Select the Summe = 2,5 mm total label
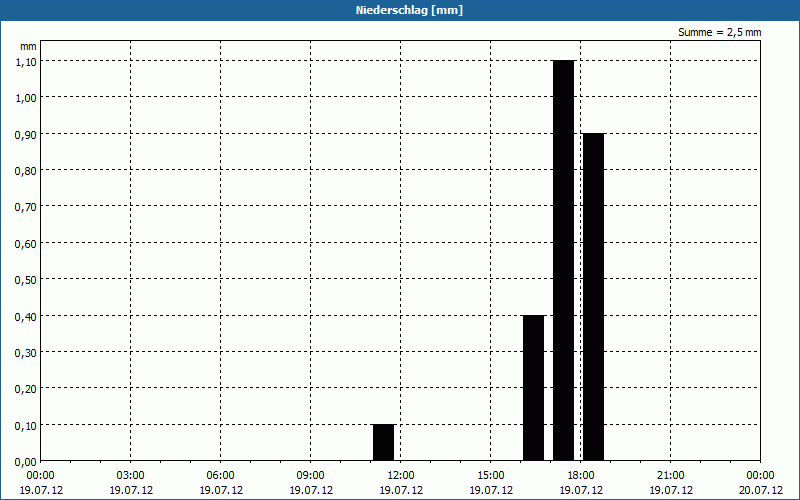Viewport: 800px width, 500px height. pyautogui.click(x=719, y=32)
